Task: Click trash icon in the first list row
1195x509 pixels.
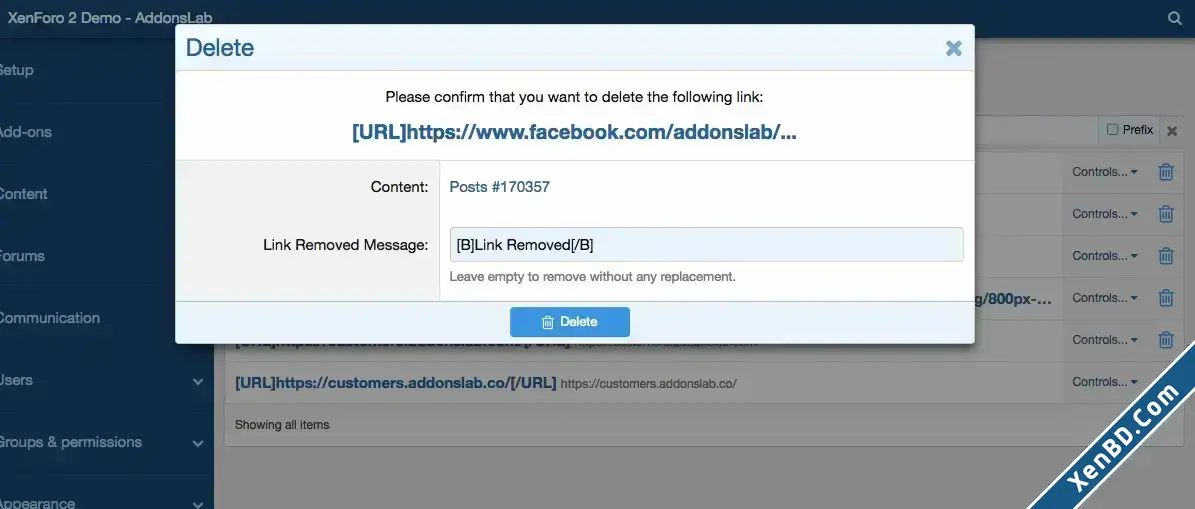Action: 1166,172
